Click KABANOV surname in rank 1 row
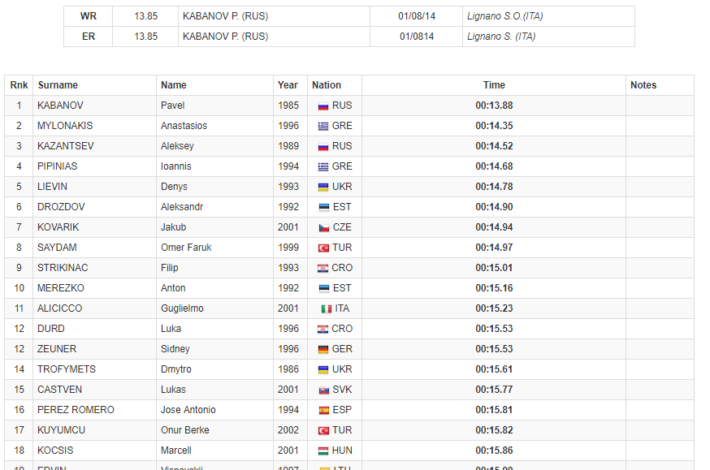 click(x=60, y=106)
